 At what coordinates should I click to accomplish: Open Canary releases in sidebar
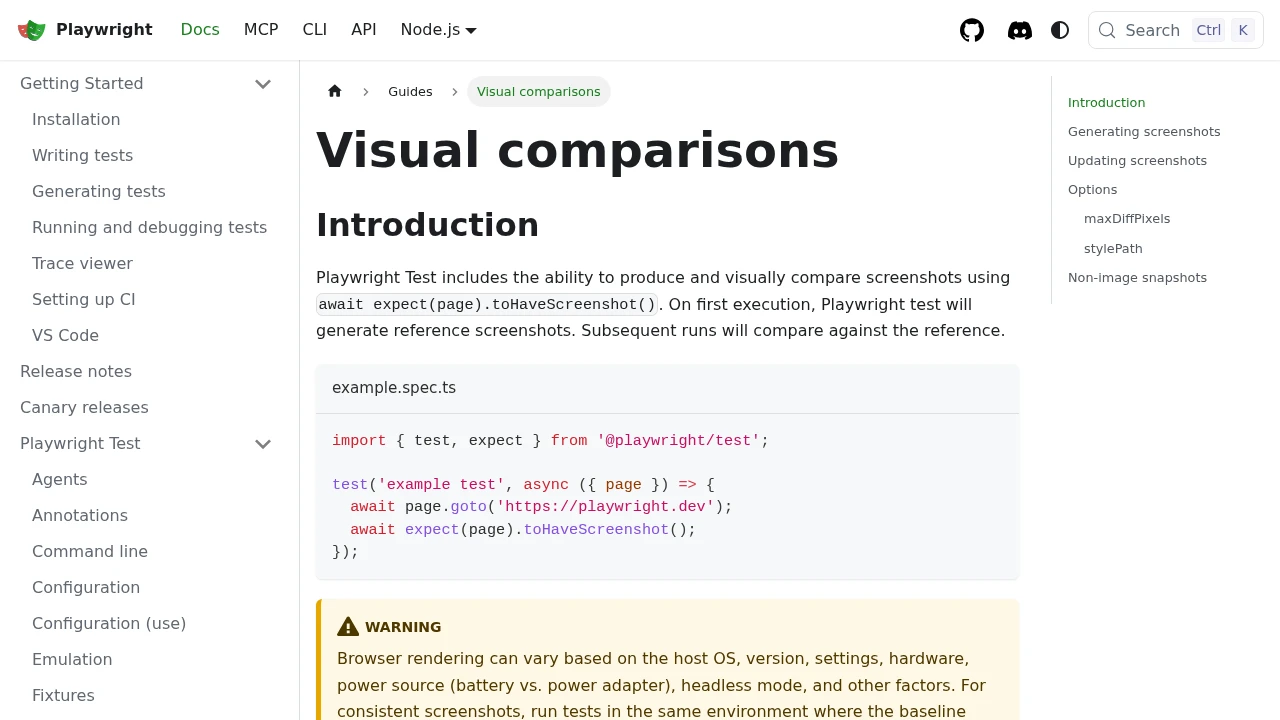(84, 408)
